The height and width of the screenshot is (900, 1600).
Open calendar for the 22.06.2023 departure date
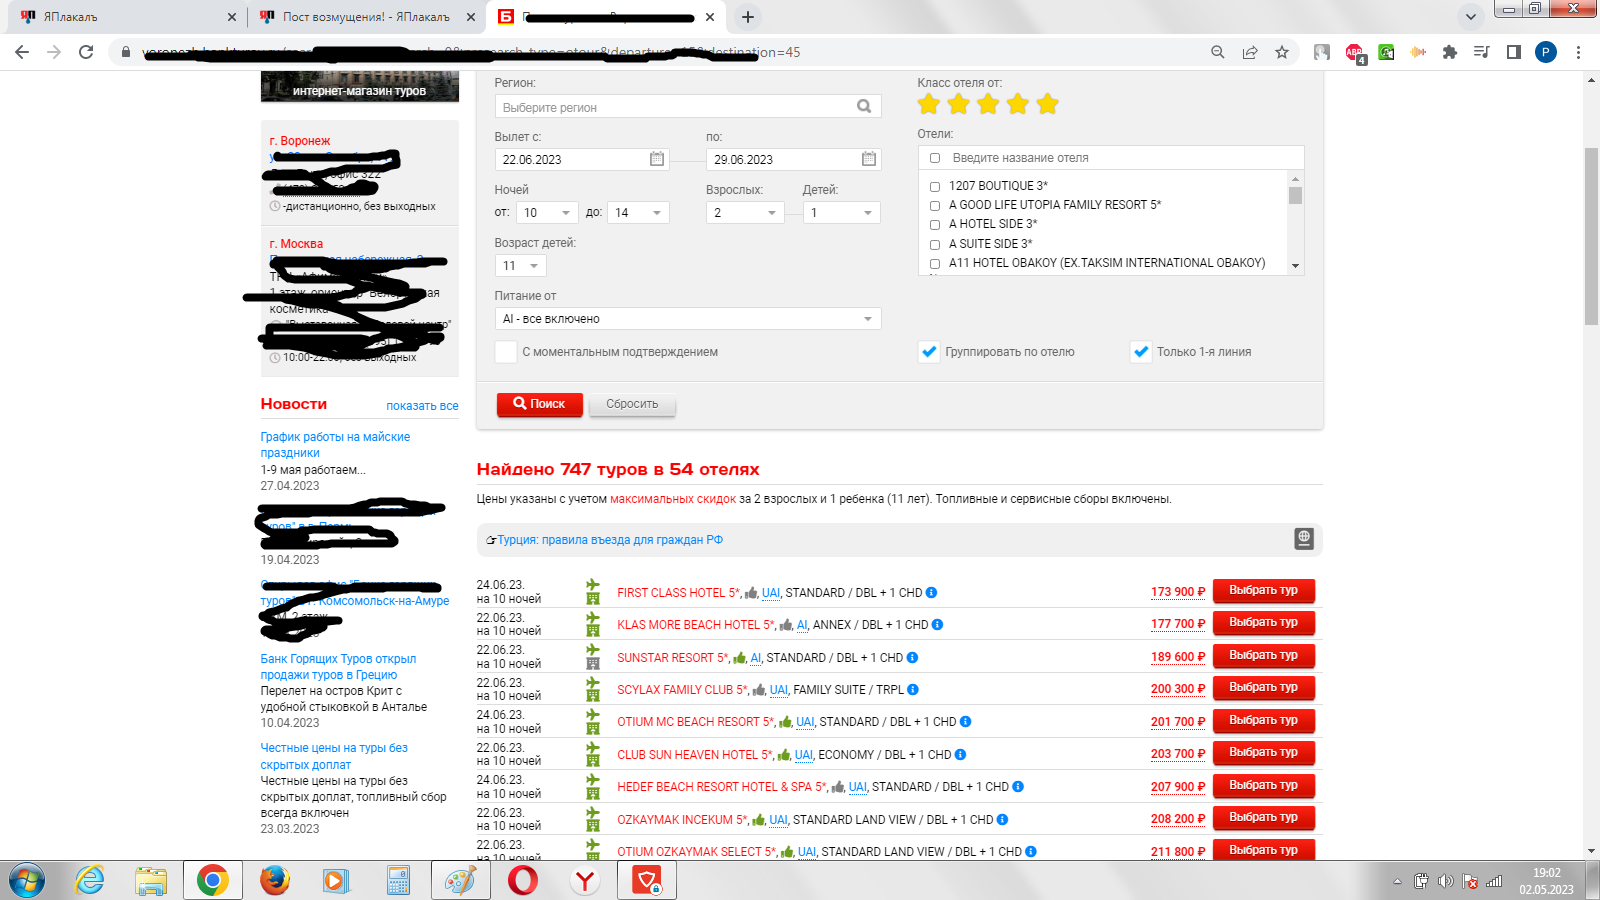657,159
